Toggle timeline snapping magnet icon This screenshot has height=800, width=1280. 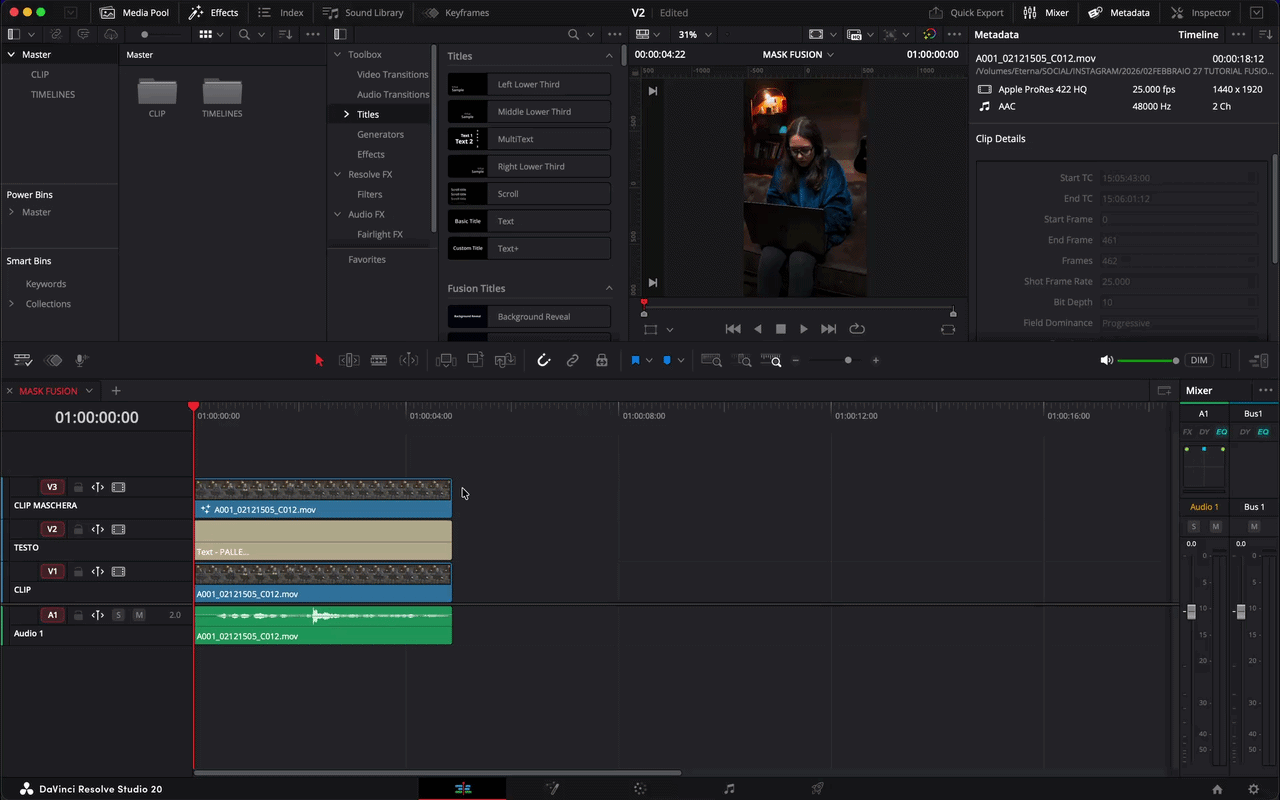[x=544, y=361]
